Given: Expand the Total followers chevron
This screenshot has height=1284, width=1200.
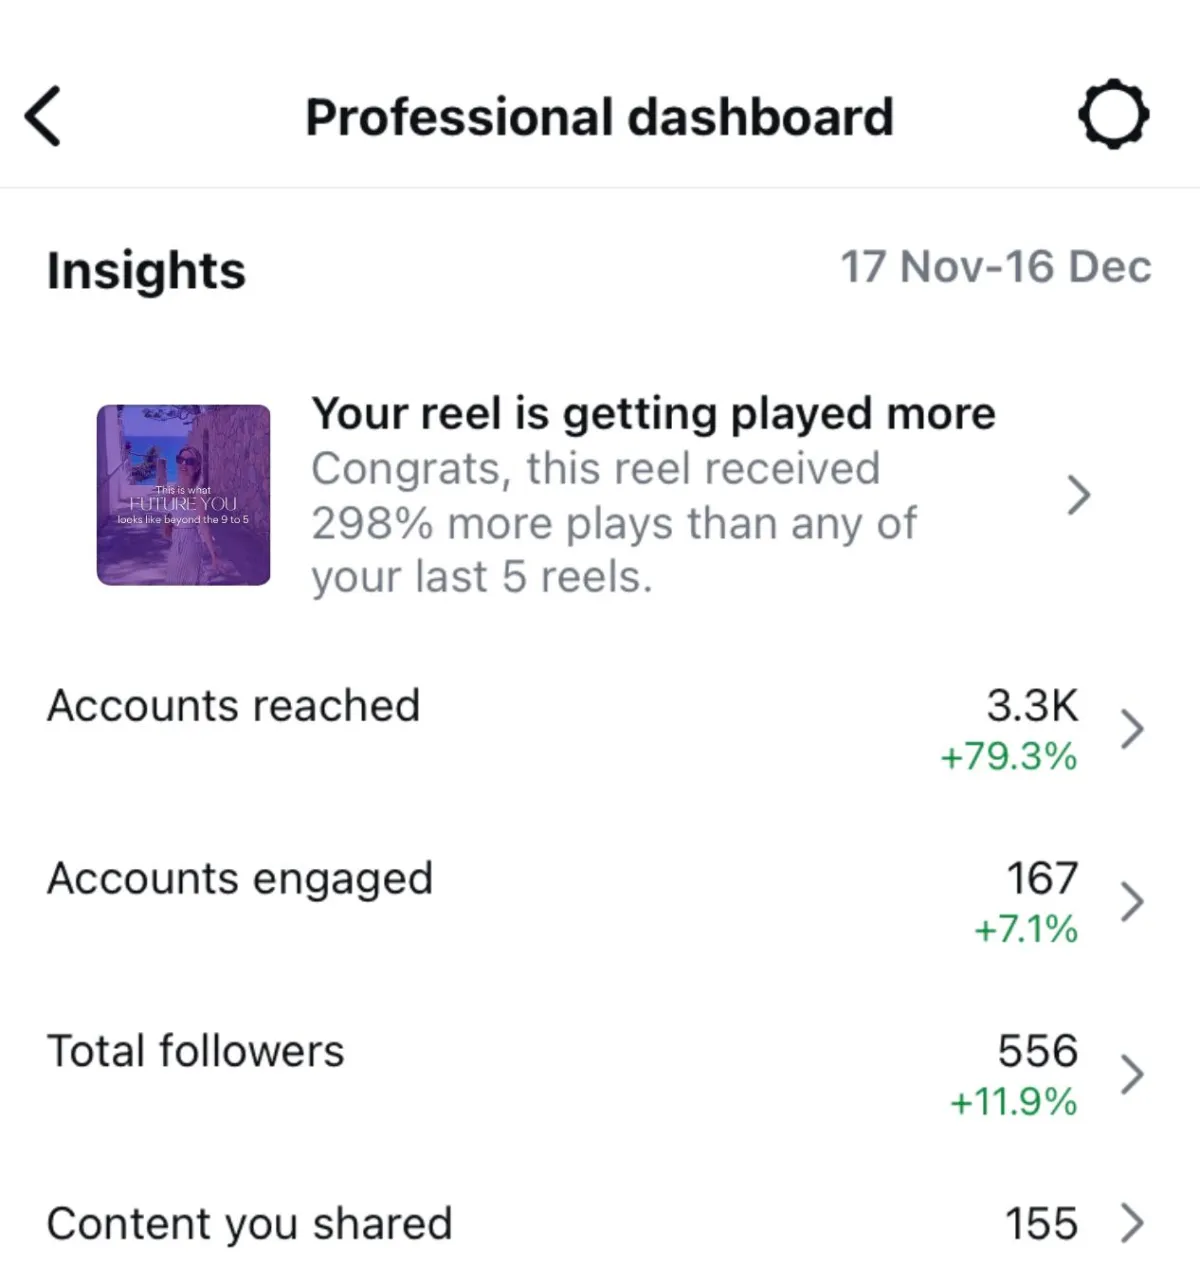Looking at the screenshot, I should 1131,1075.
